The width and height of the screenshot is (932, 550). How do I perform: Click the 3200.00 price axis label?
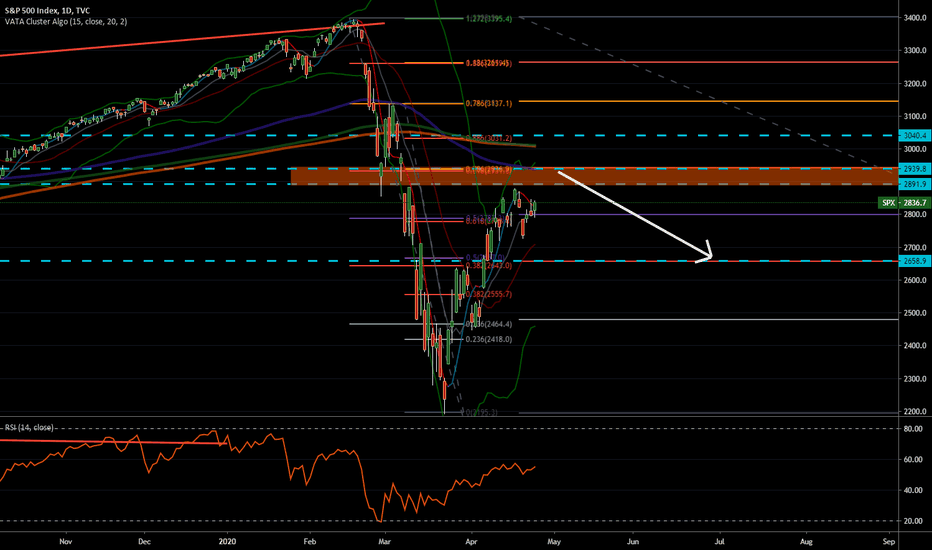(x=915, y=83)
